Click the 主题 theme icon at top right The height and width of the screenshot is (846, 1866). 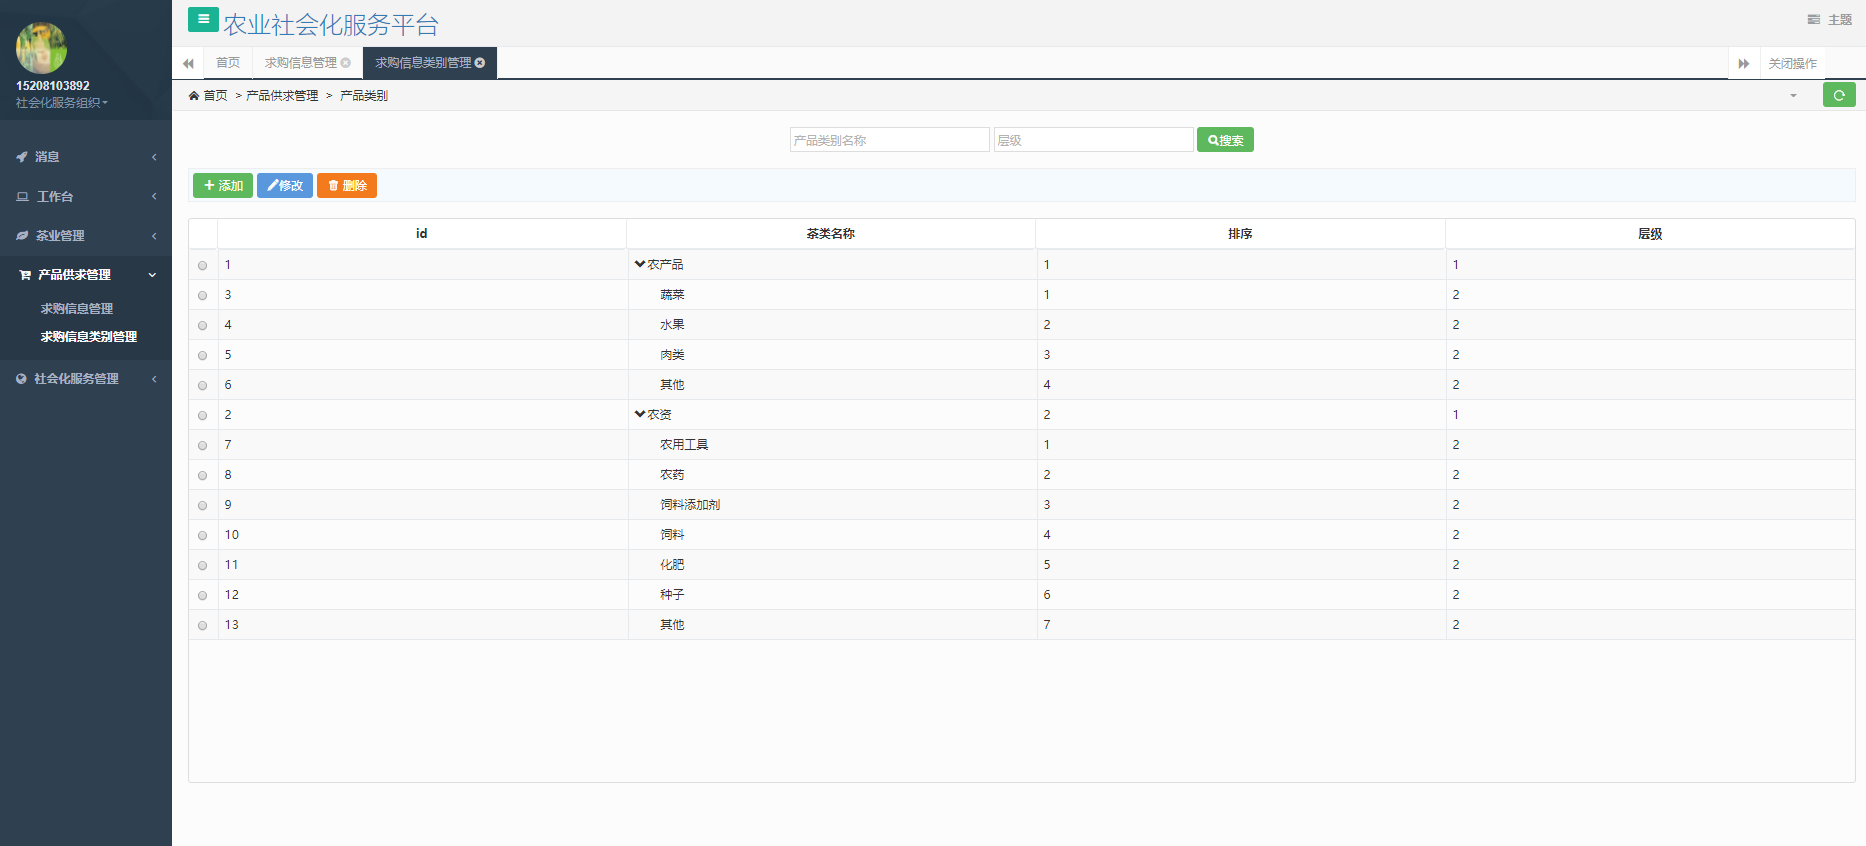pyautogui.click(x=1813, y=20)
